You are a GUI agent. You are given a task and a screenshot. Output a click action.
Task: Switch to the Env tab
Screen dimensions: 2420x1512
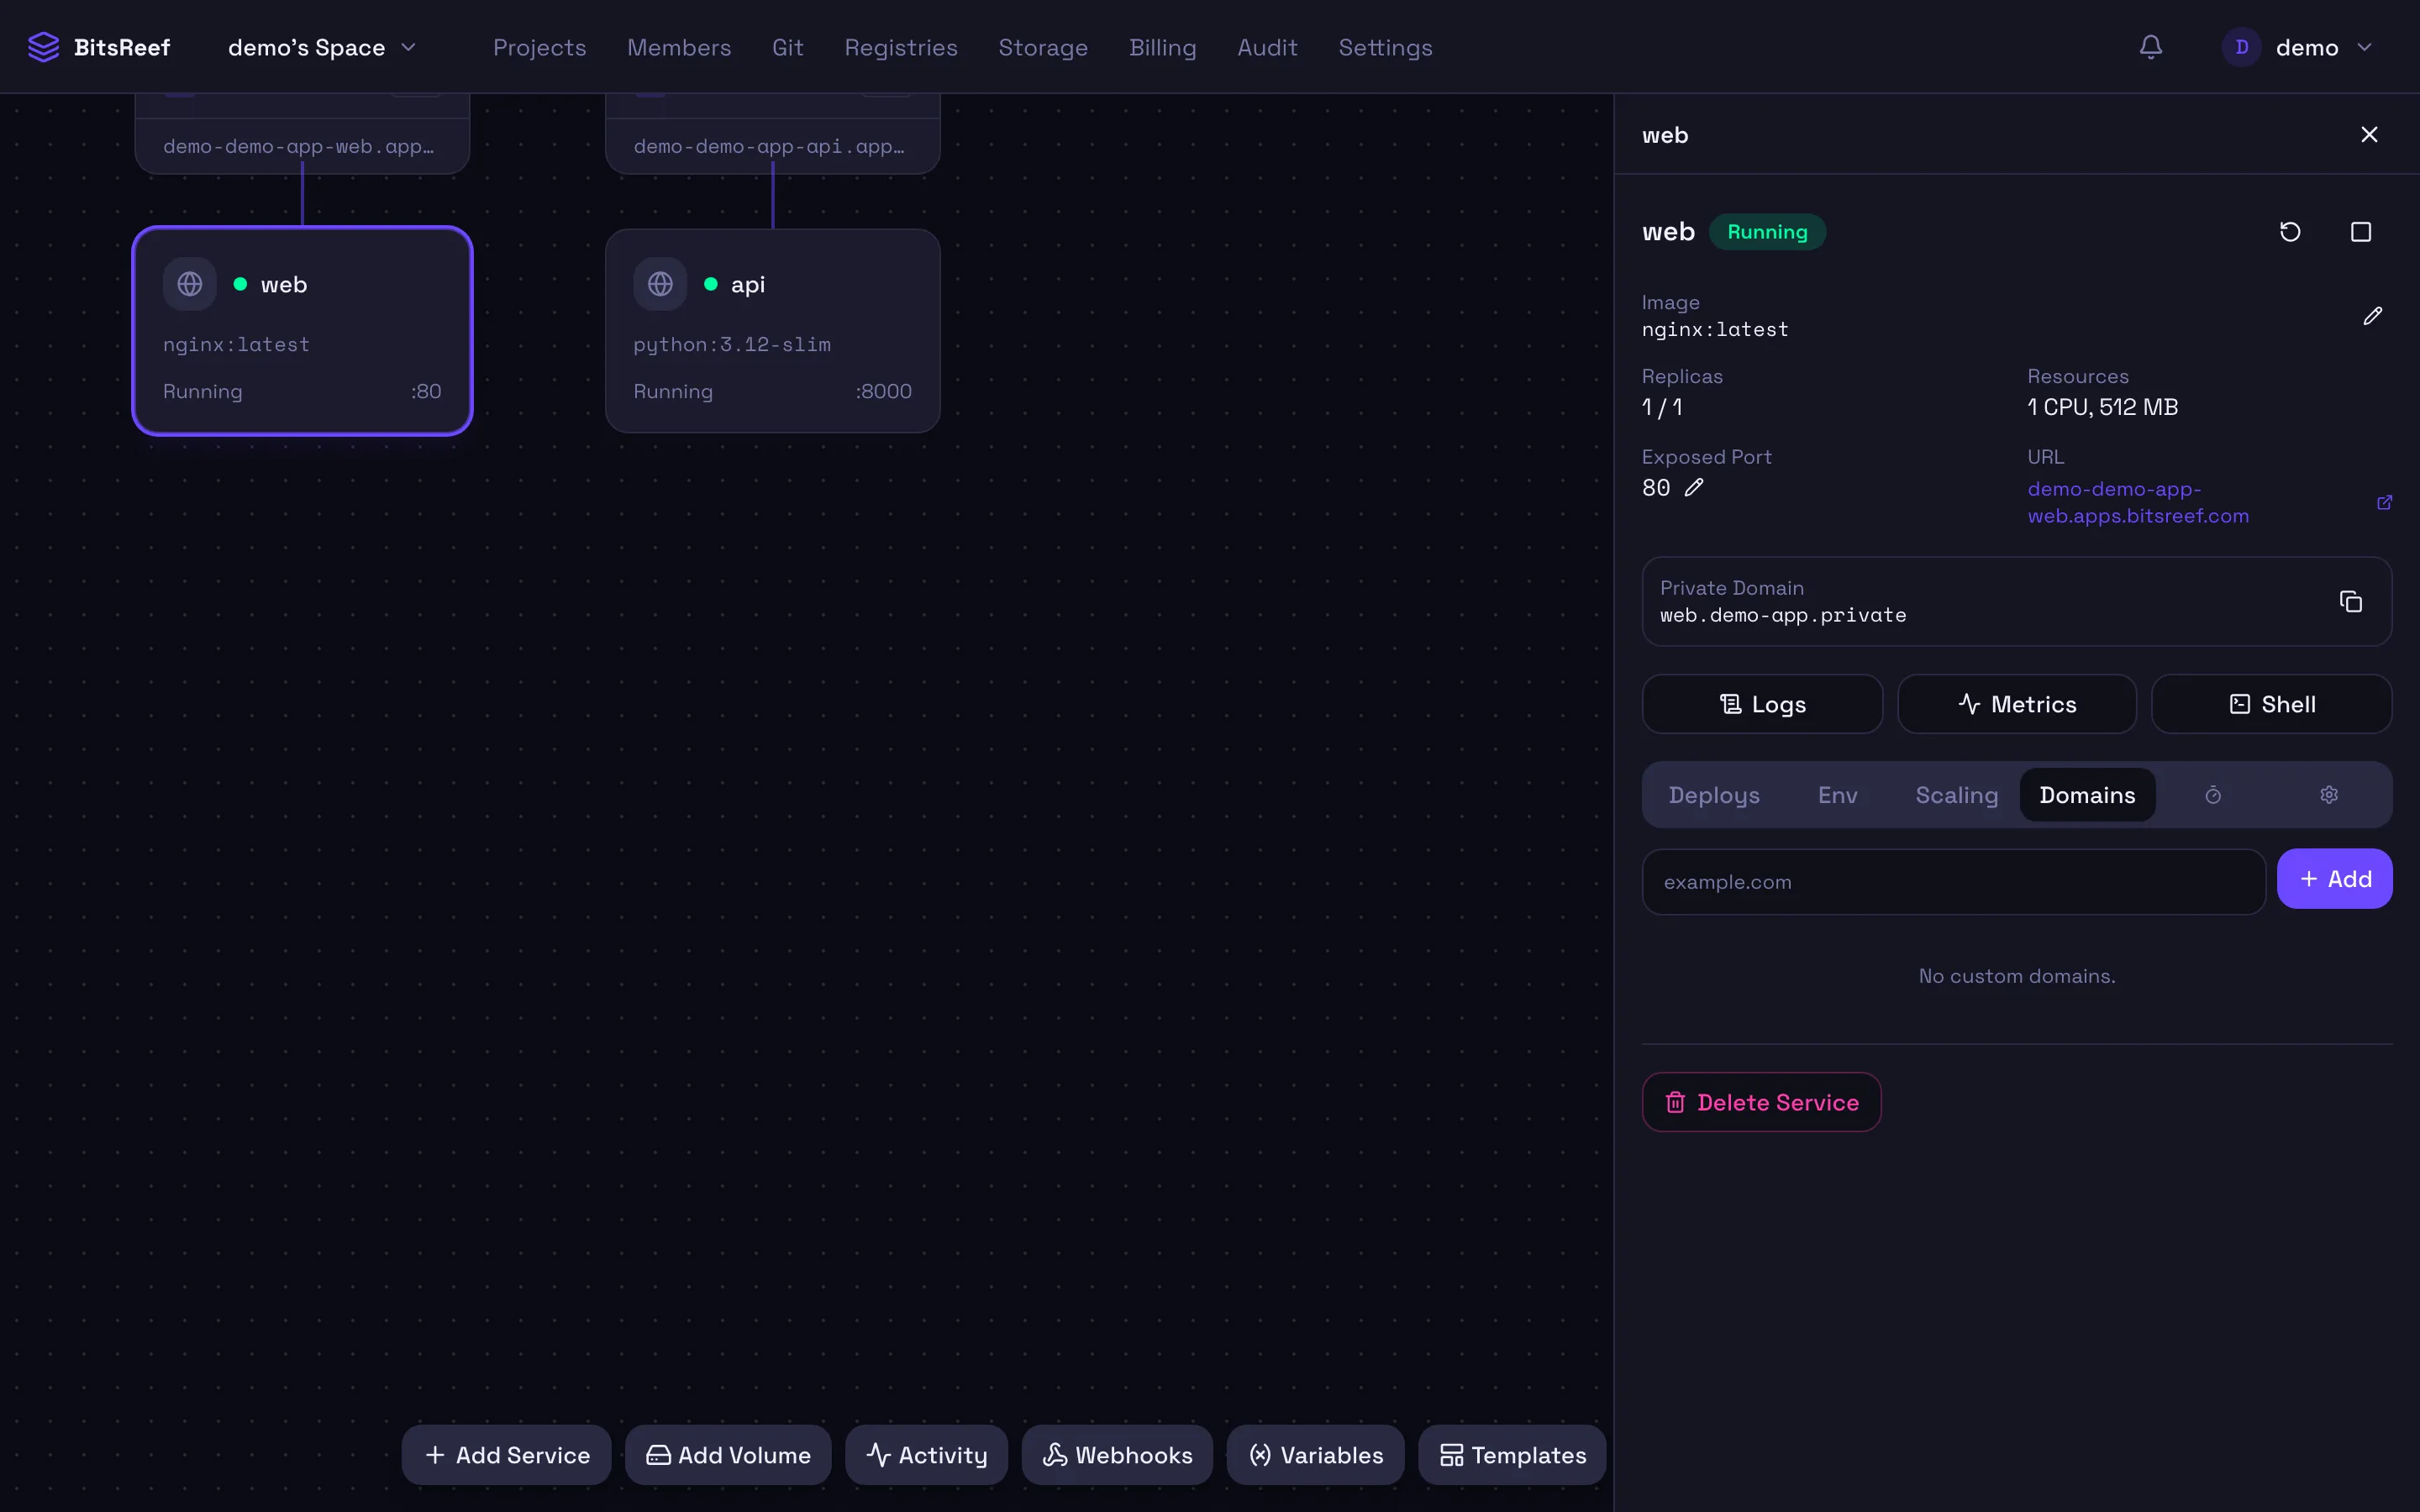(x=1837, y=795)
